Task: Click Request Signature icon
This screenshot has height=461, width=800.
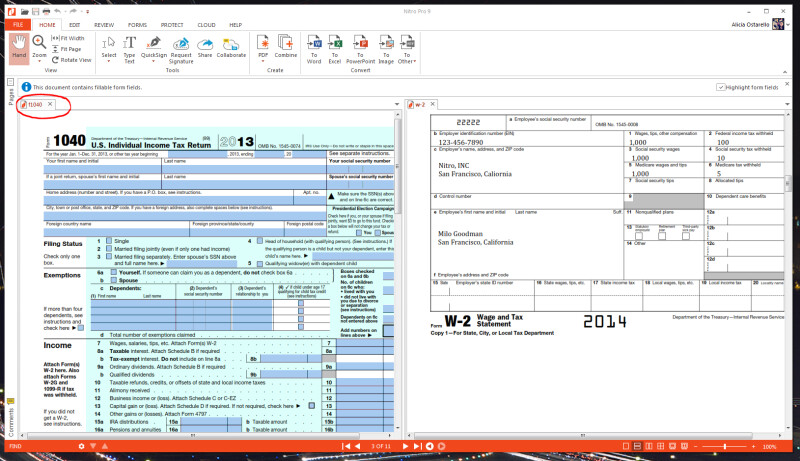Action: click(181, 50)
